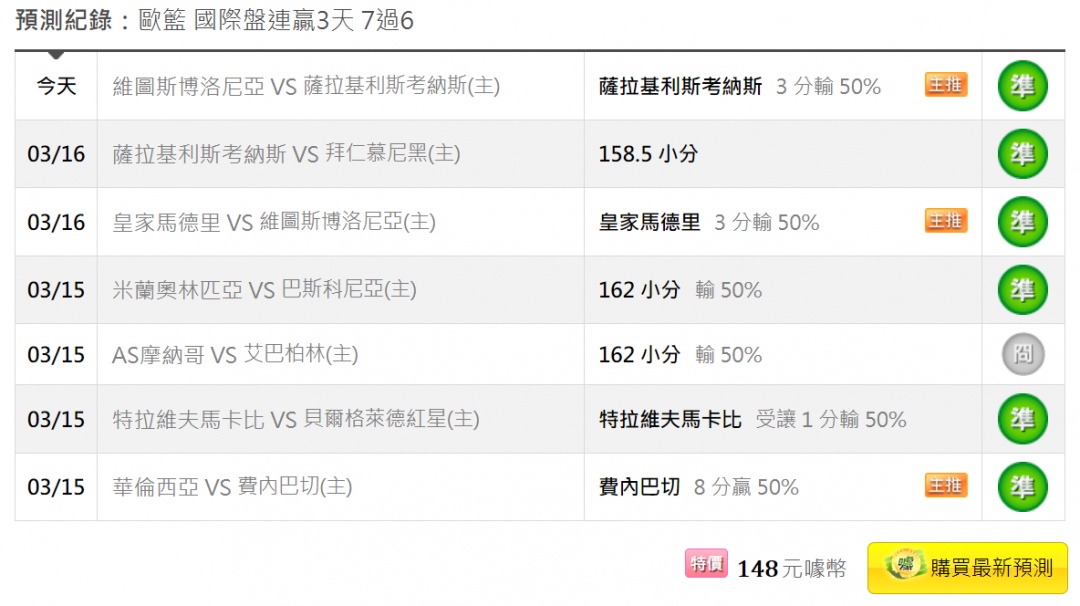Open 維圖斯博洛尼亞 VS 薩拉基利斯考納斯 match
The image size is (1080, 606).
pyautogui.click(x=307, y=86)
